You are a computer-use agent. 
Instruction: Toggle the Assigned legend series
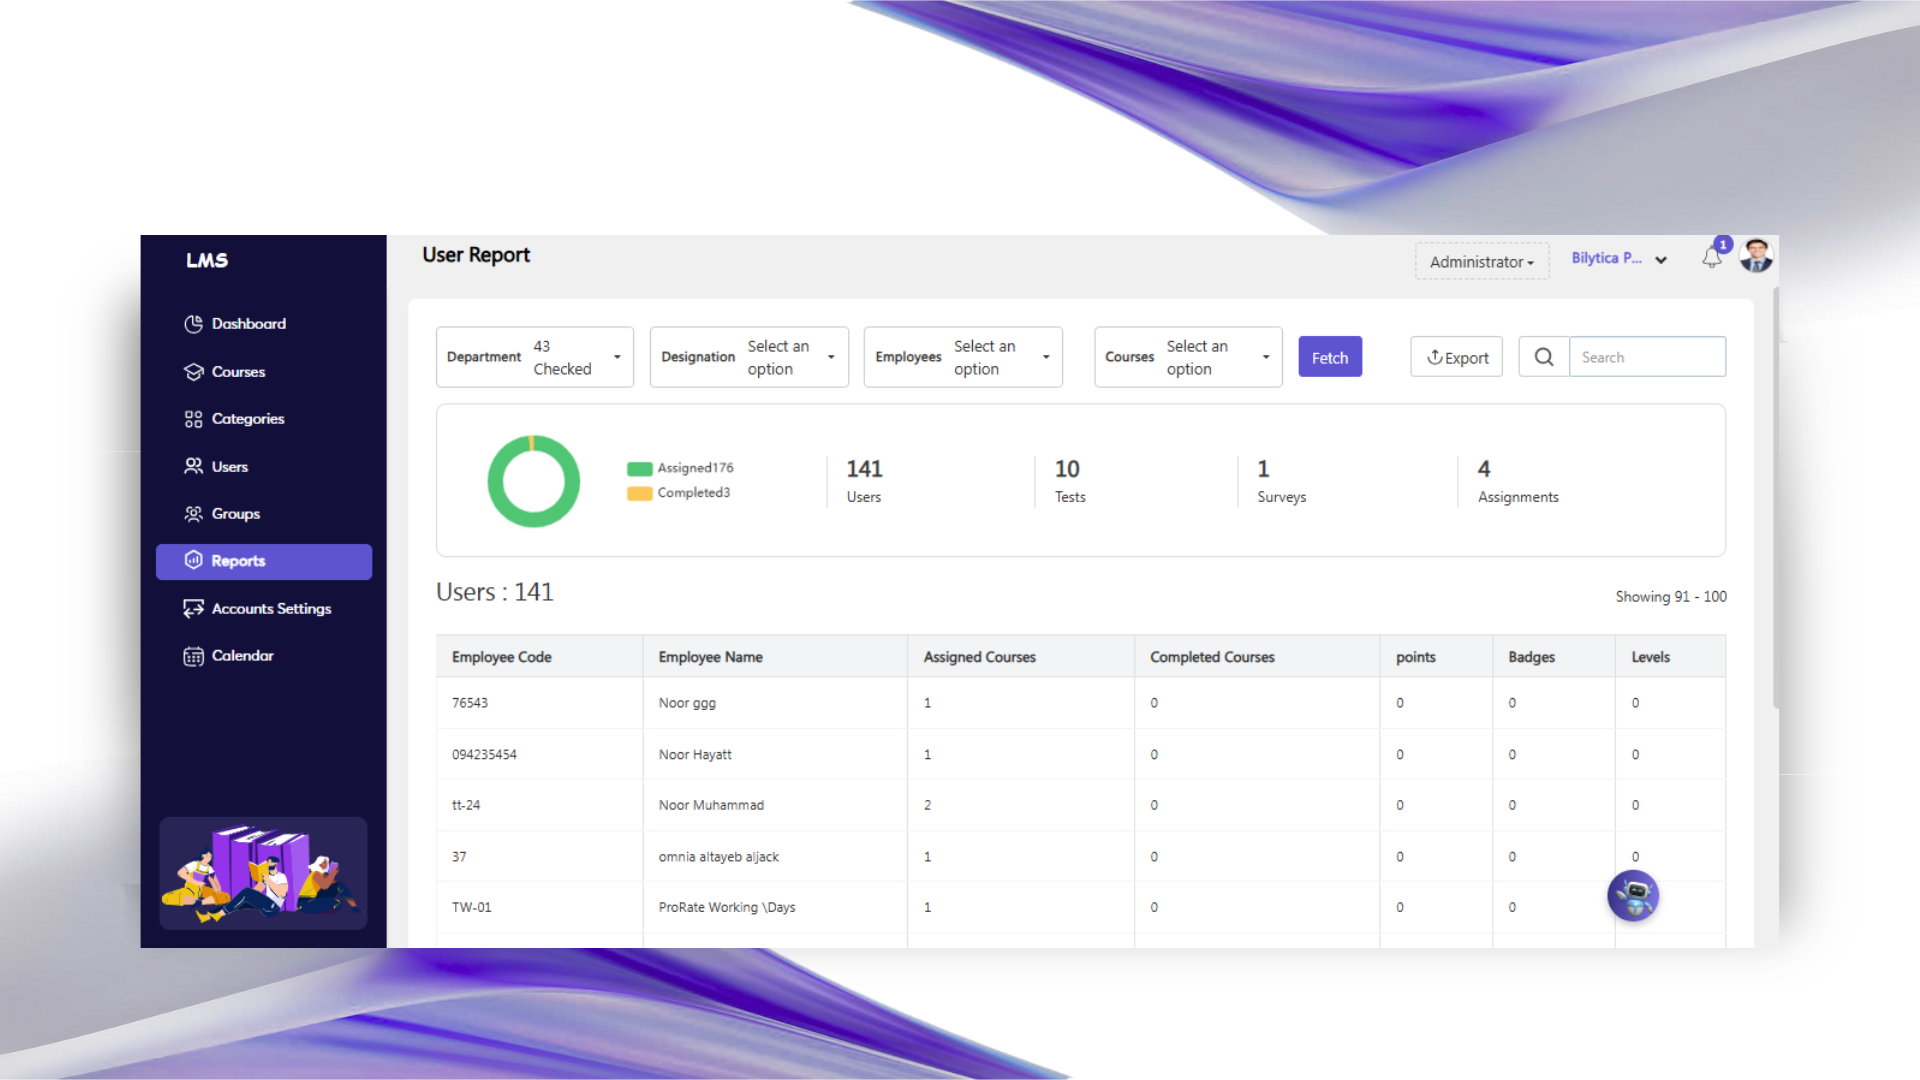pos(680,468)
